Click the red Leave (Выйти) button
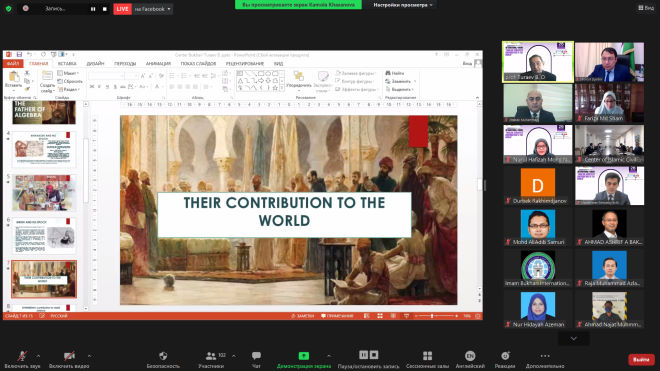 tap(641, 360)
